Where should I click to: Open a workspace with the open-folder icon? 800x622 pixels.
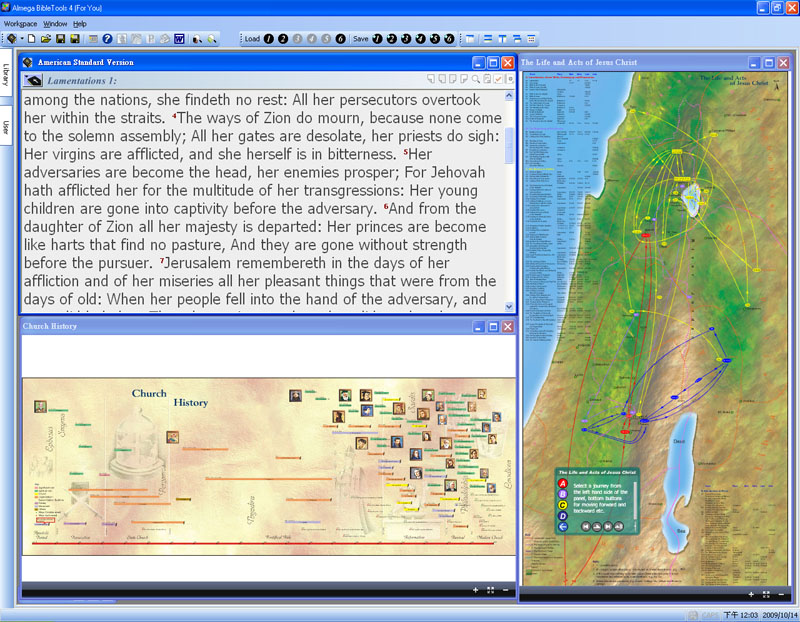point(46,39)
